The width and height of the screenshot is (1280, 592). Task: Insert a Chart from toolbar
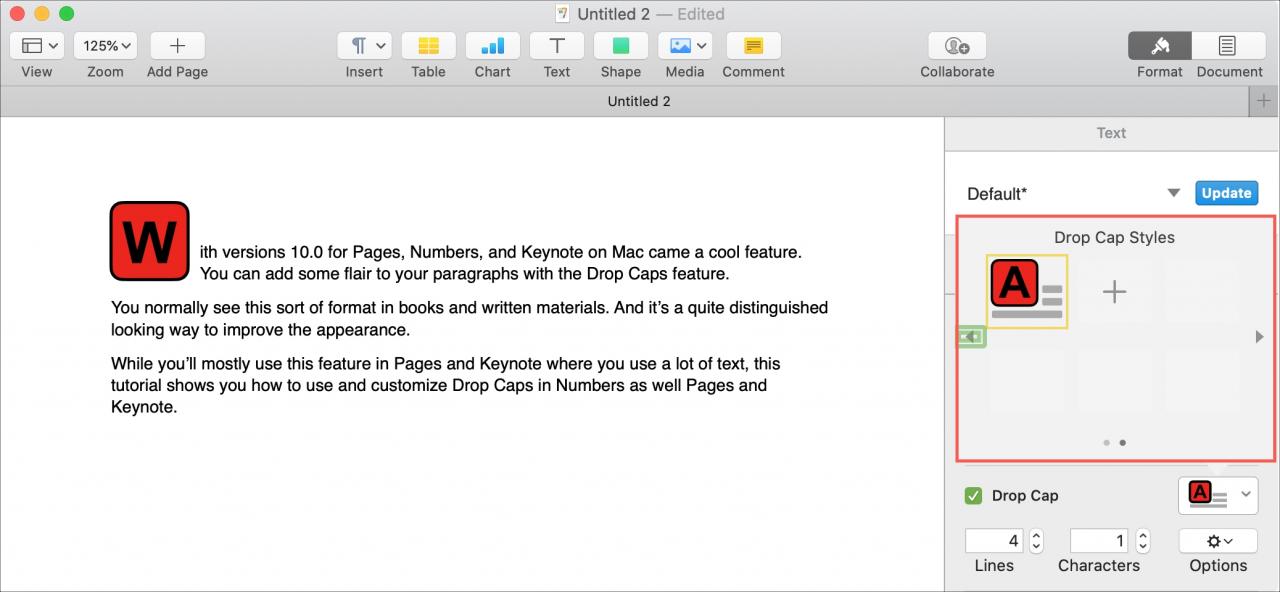coord(493,46)
